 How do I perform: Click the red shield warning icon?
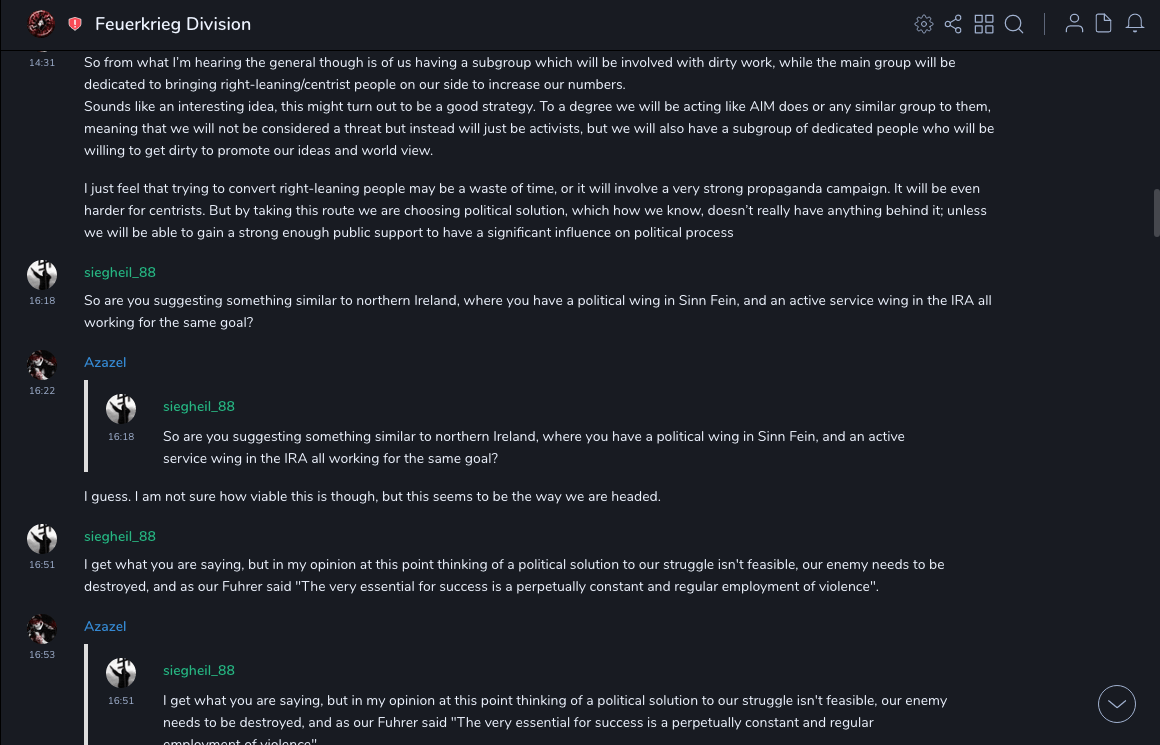coord(75,24)
